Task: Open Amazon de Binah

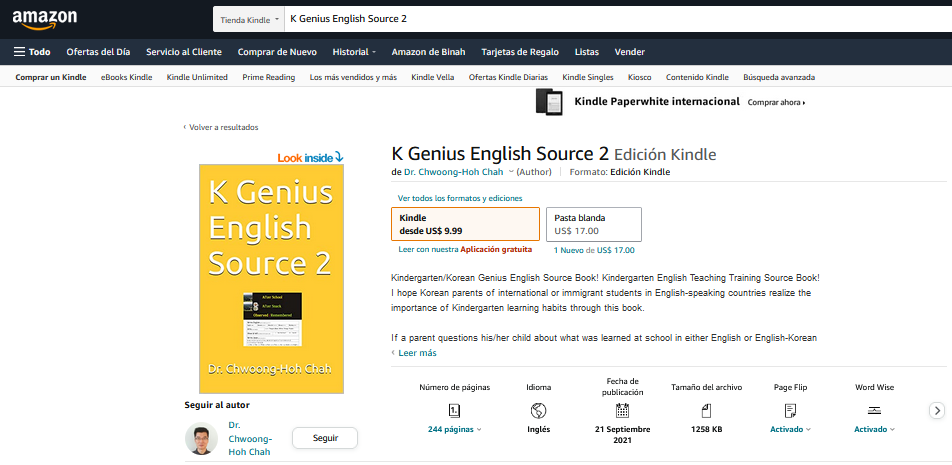Action: [429, 52]
